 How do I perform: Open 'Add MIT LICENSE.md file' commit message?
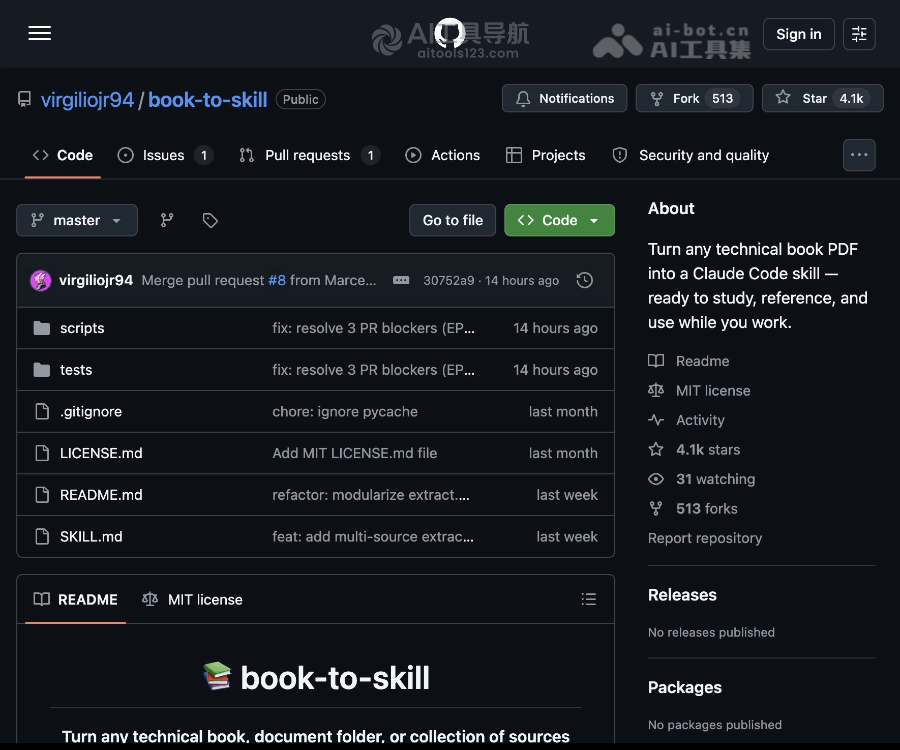pyautogui.click(x=355, y=453)
